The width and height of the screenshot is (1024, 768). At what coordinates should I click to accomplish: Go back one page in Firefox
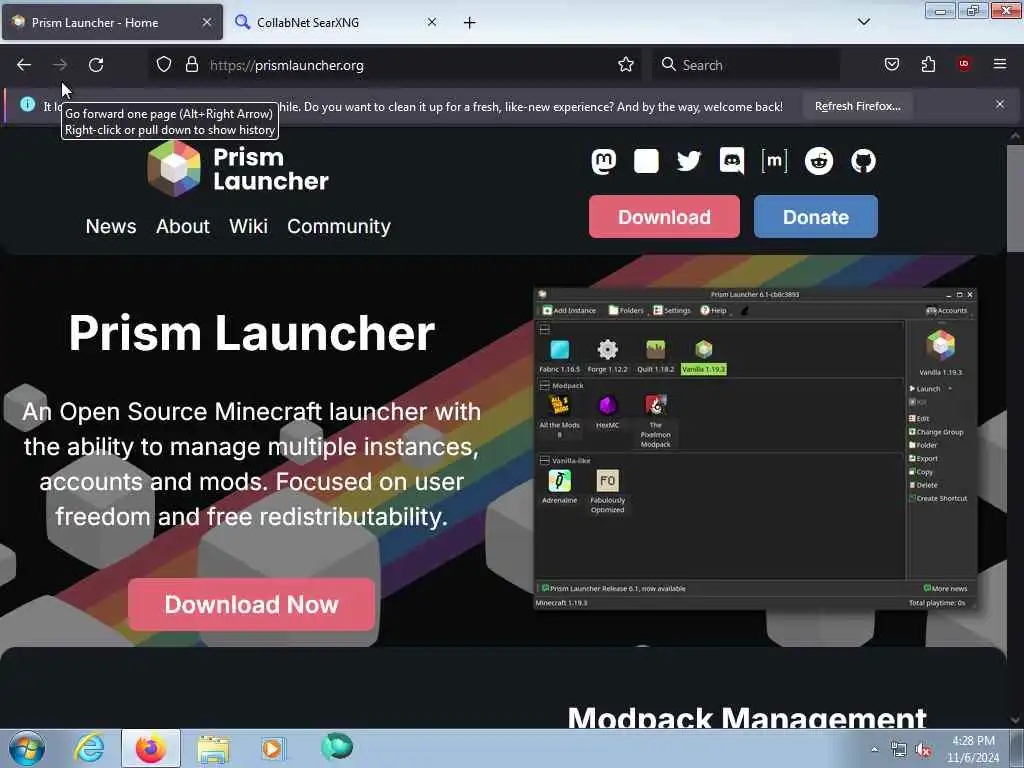[24, 65]
